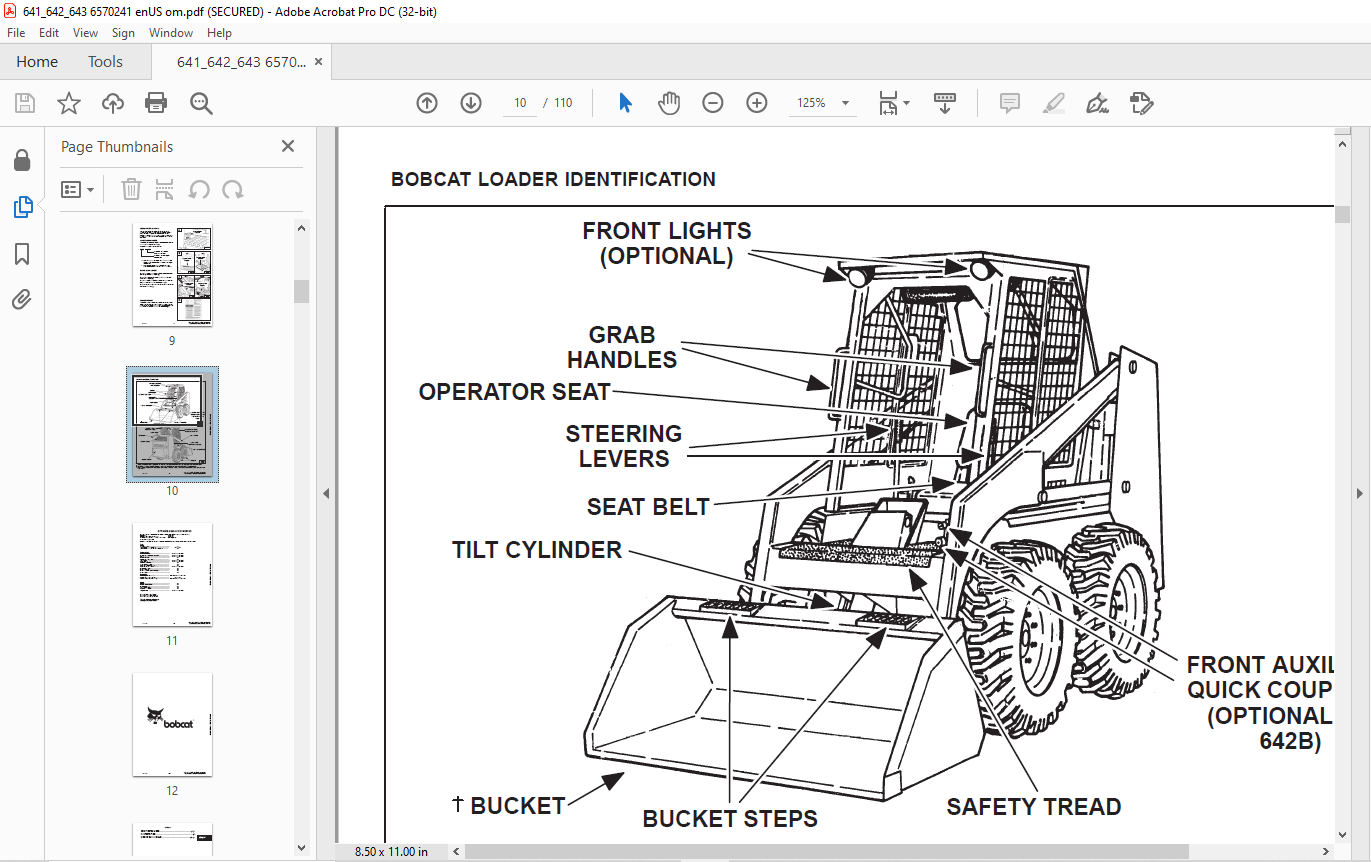Open the Fit page options icon

click(x=887, y=103)
